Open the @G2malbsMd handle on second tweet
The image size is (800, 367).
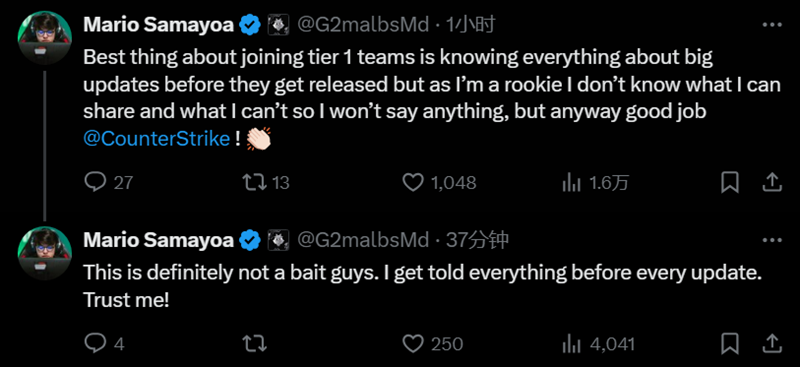pyautogui.click(x=363, y=240)
